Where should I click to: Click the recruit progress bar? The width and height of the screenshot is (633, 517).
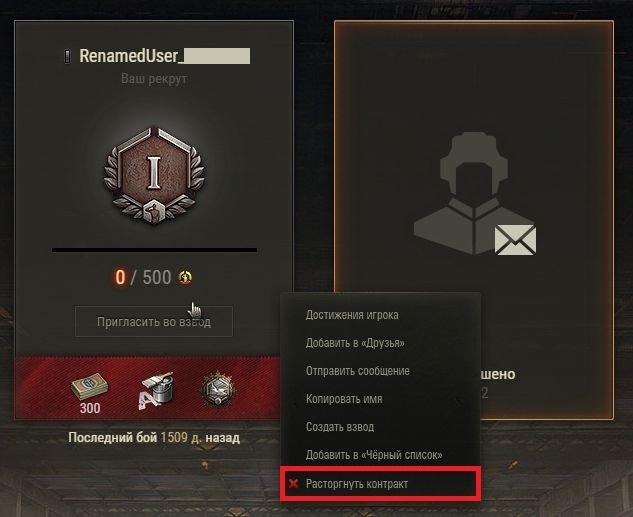(x=154, y=250)
